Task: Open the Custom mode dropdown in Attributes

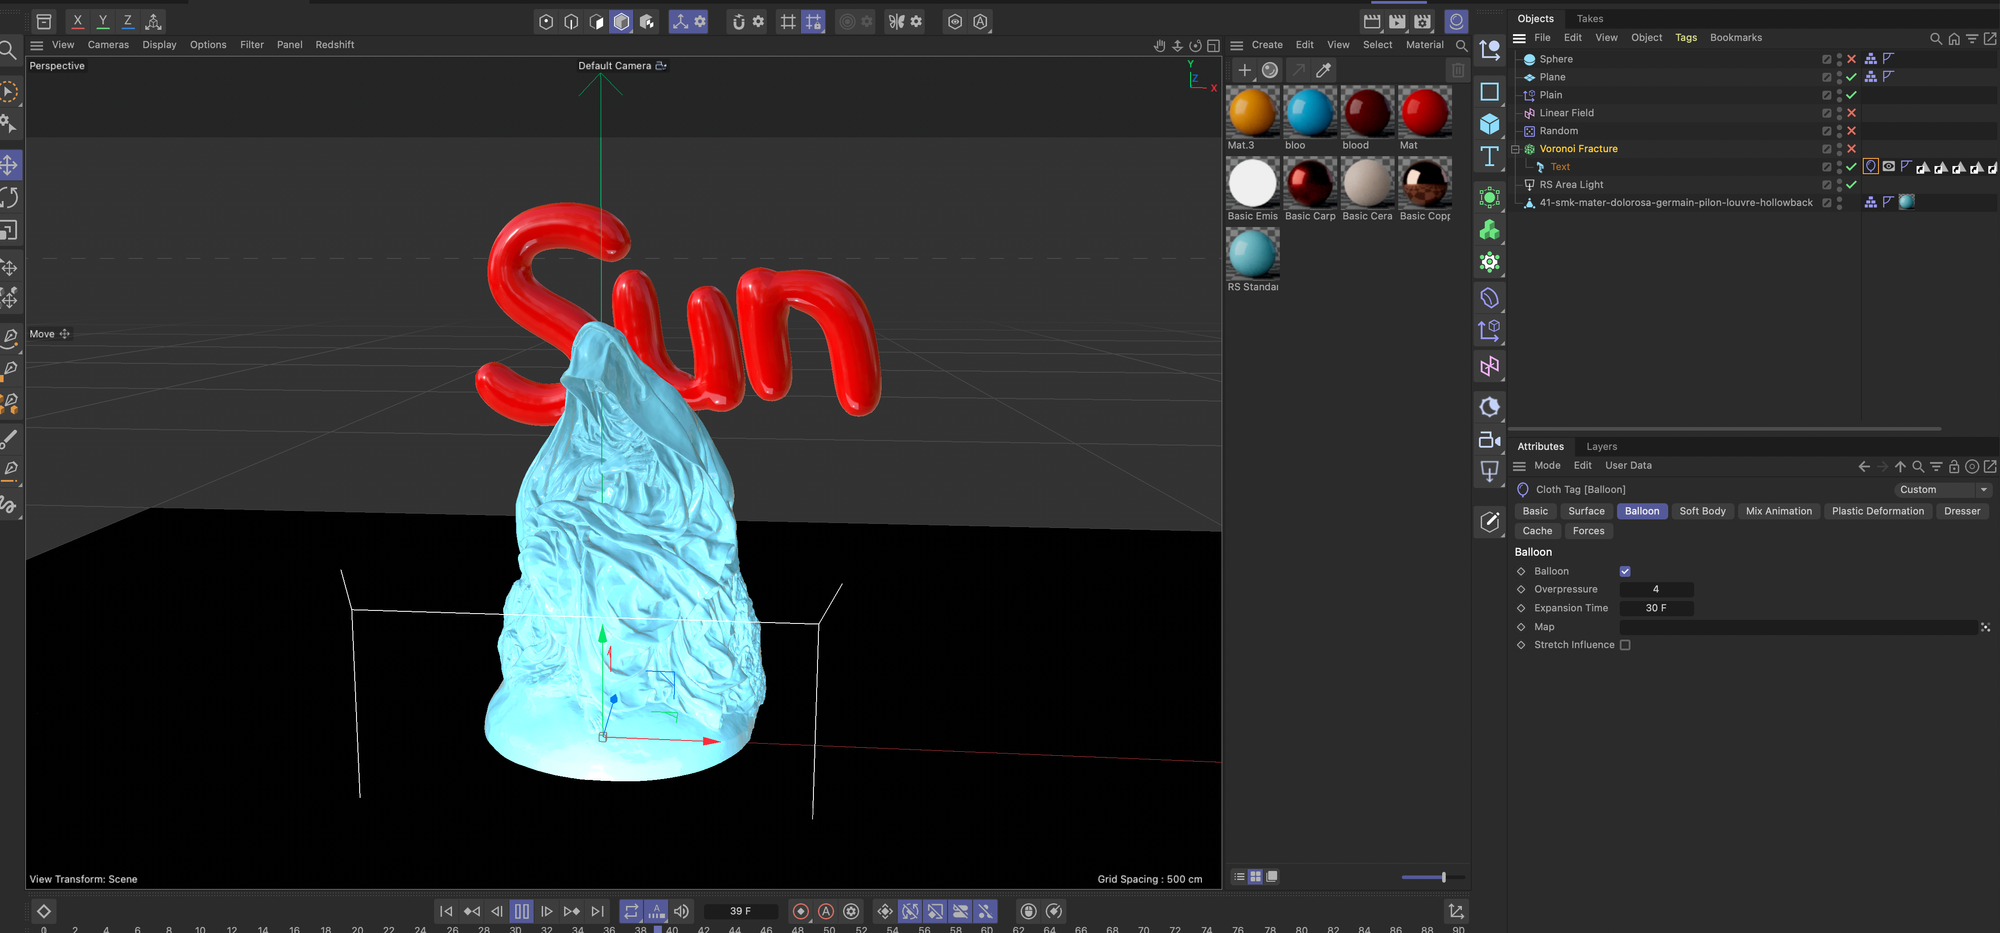Action: (x=1942, y=490)
